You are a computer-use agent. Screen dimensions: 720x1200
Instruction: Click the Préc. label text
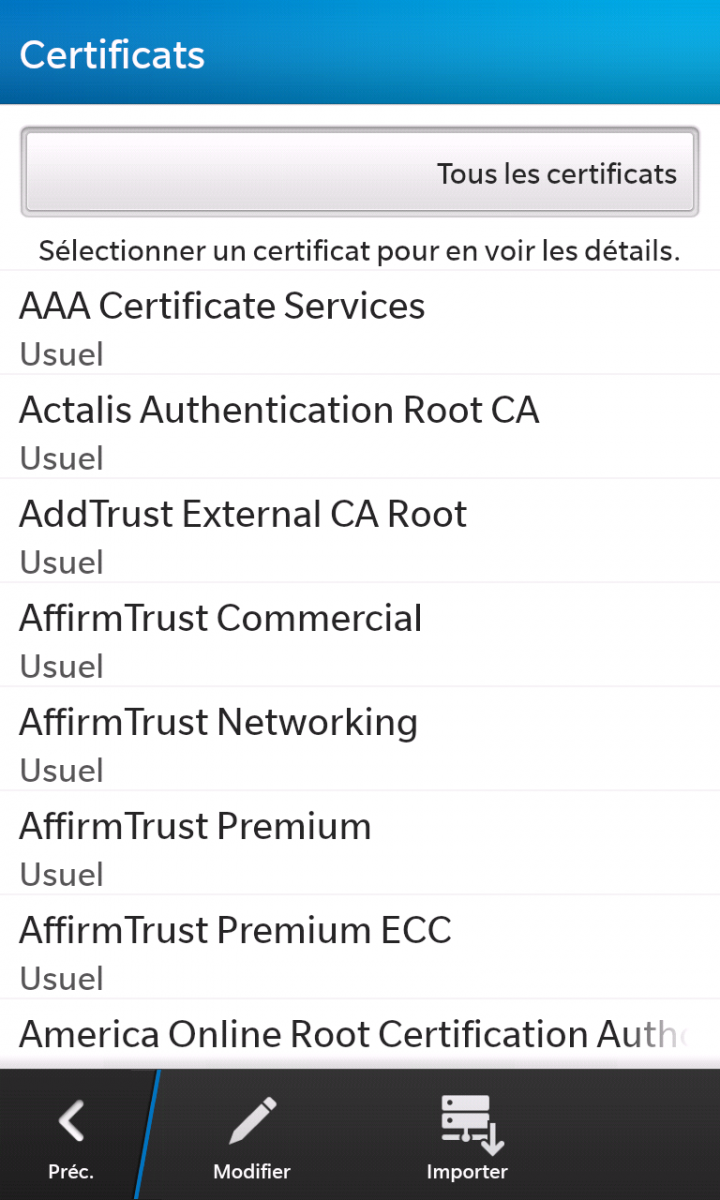pyautogui.click(x=71, y=1172)
